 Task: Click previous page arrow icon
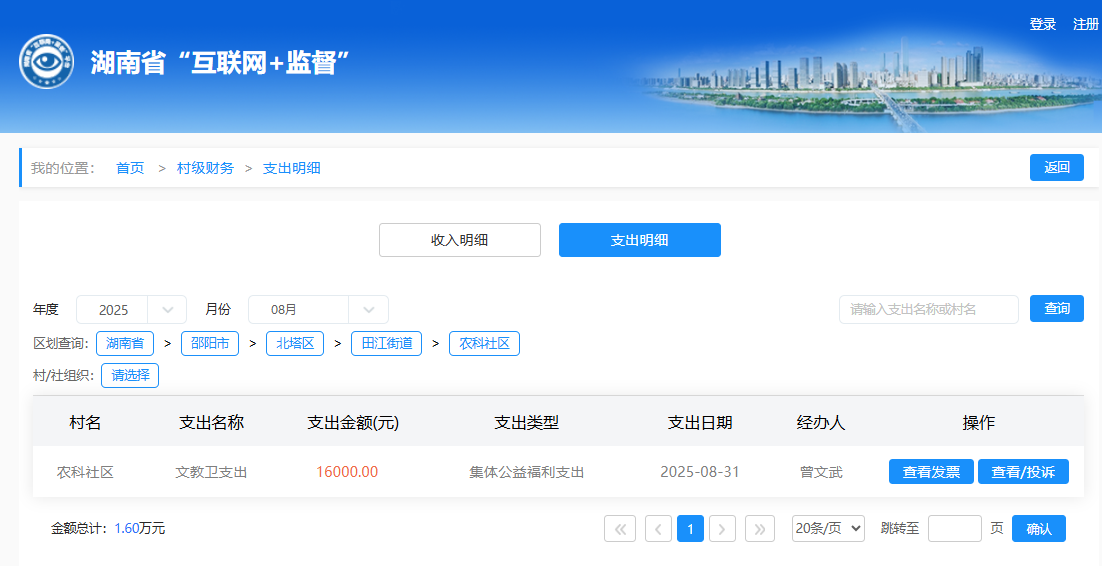click(658, 528)
